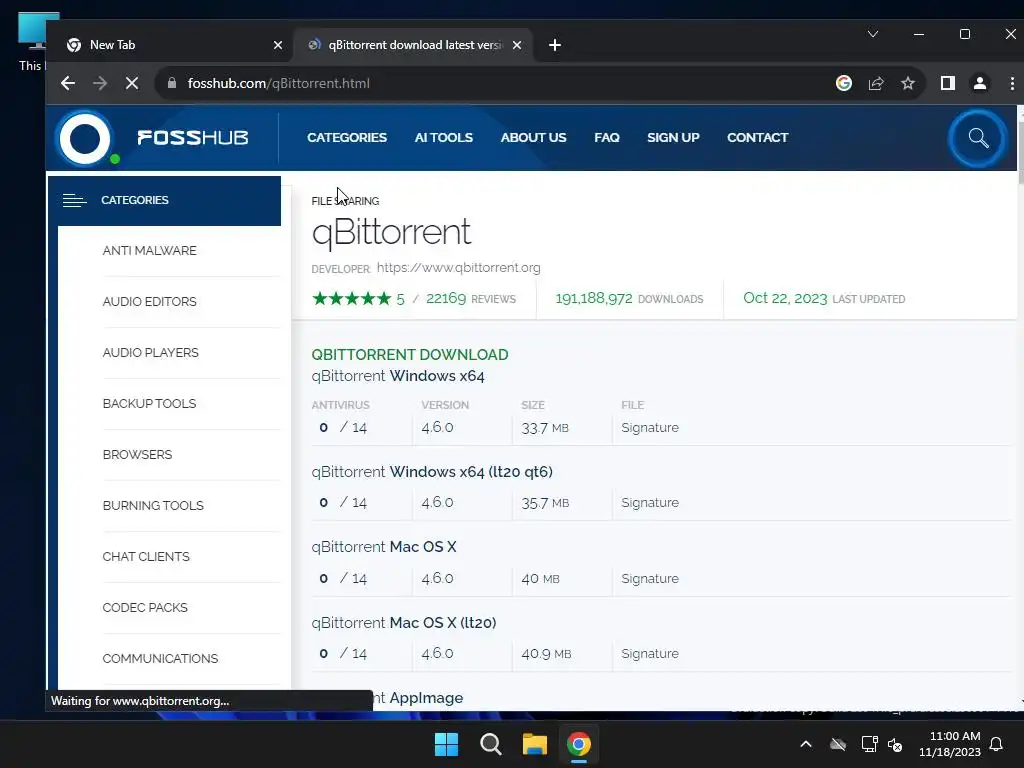
Task: Open BACKUP TOOLS category
Action: click(149, 404)
